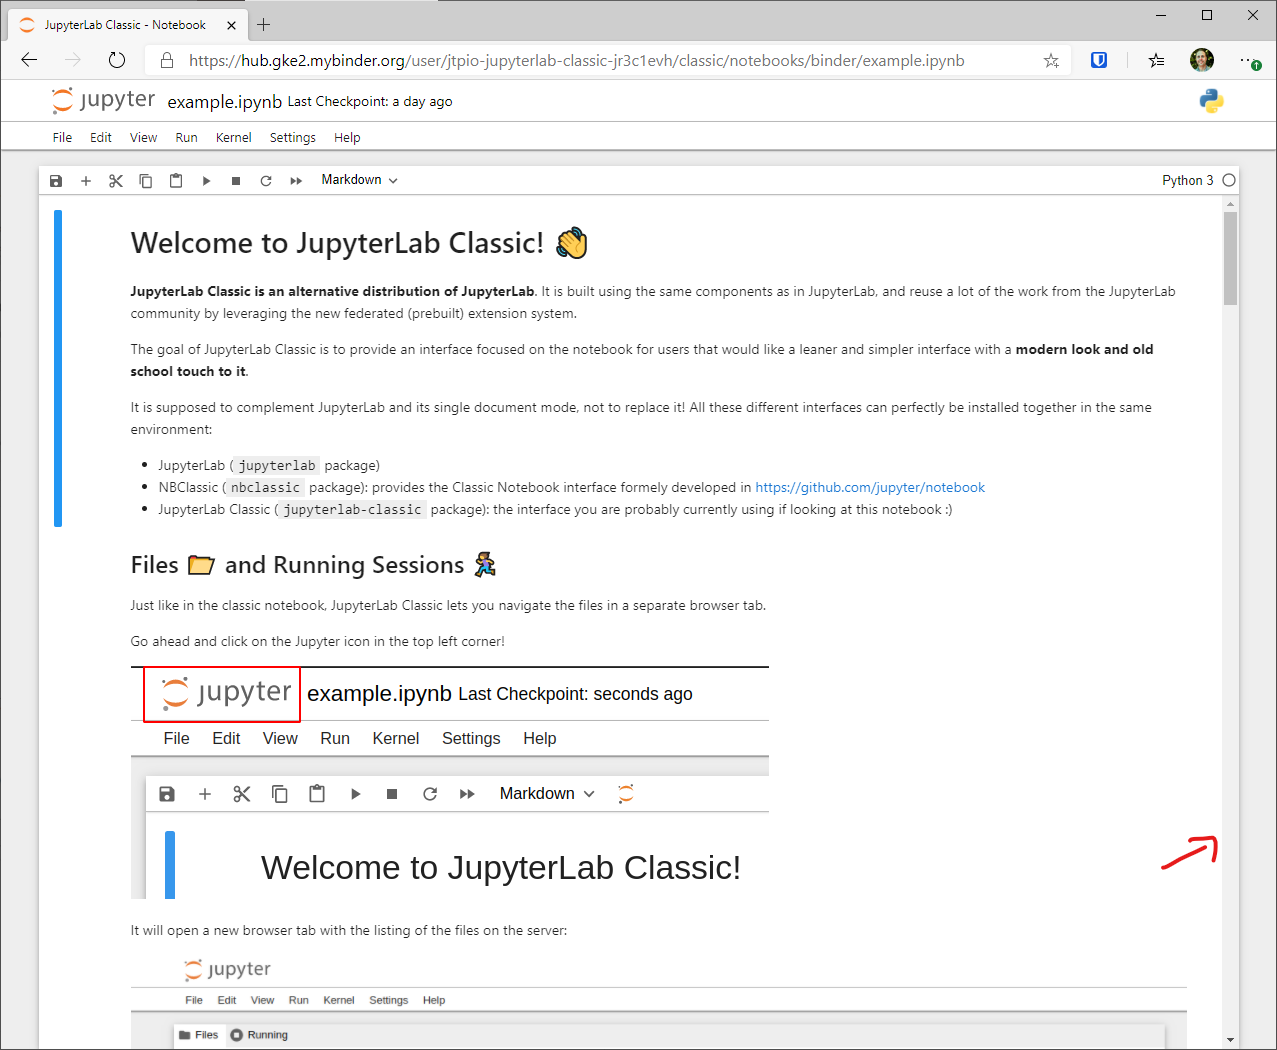Copy the selected cells
Image resolution: width=1277 pixels, height=1050 pixels.
146,180
